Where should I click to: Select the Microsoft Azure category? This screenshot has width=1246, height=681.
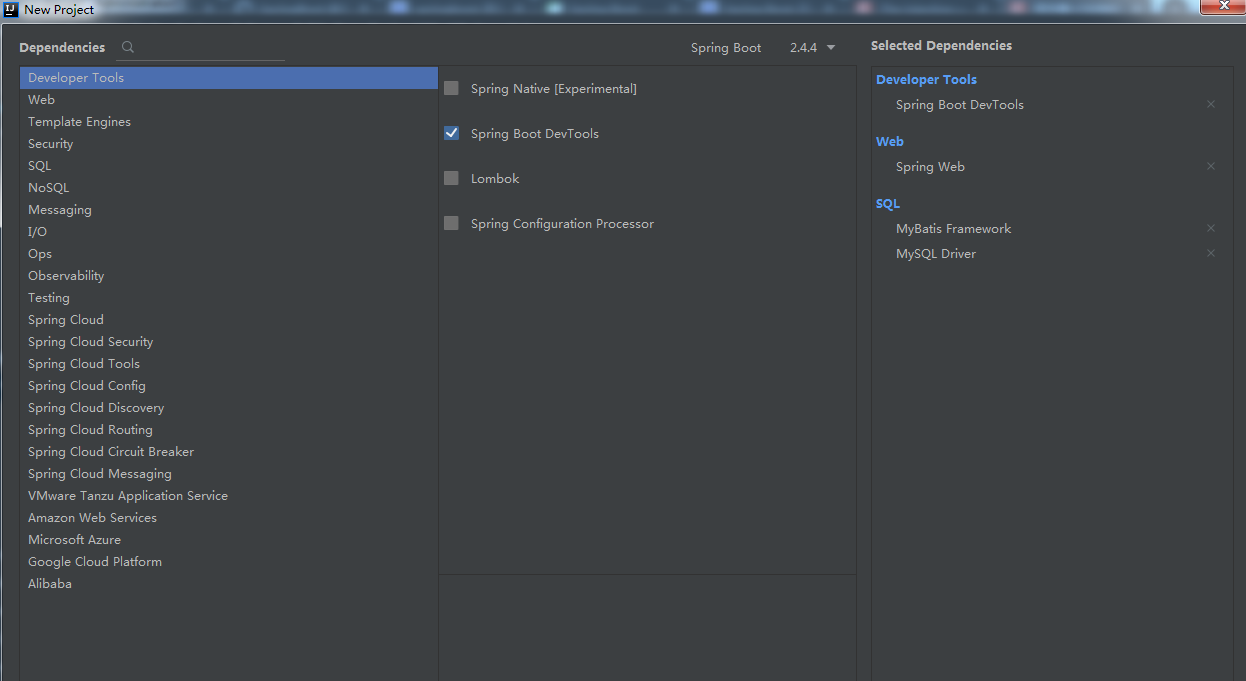pyautogui.click(x=229, y=539)
